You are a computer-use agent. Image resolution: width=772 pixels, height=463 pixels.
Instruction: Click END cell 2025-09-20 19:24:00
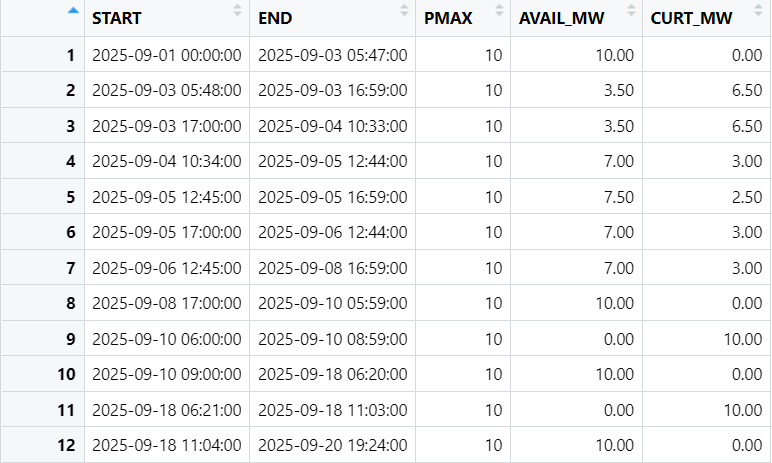click(x=332, y=445)
